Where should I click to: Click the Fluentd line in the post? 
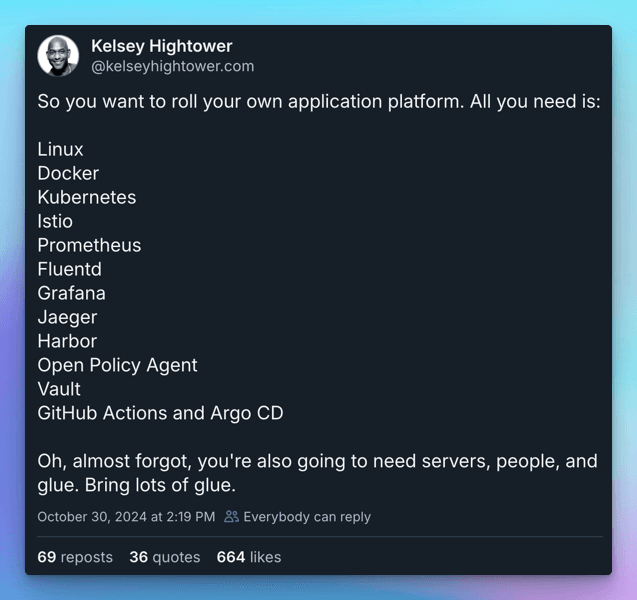tap(69, 269)
